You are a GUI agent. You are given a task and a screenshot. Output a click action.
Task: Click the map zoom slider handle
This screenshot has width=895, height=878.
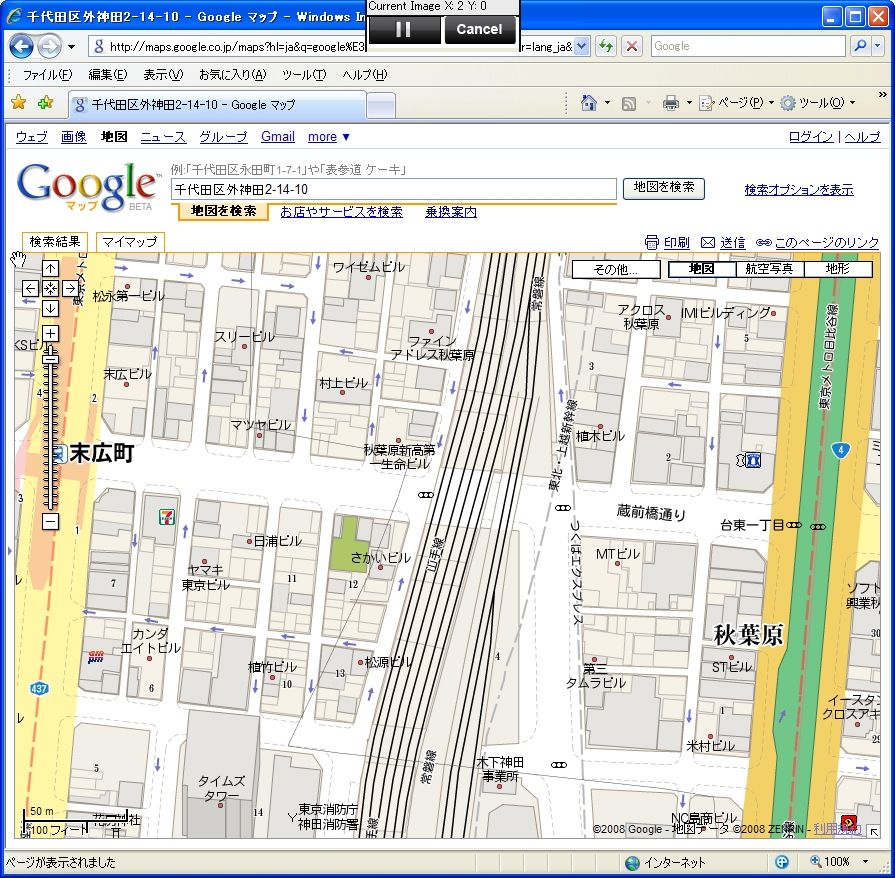[51, 358]
